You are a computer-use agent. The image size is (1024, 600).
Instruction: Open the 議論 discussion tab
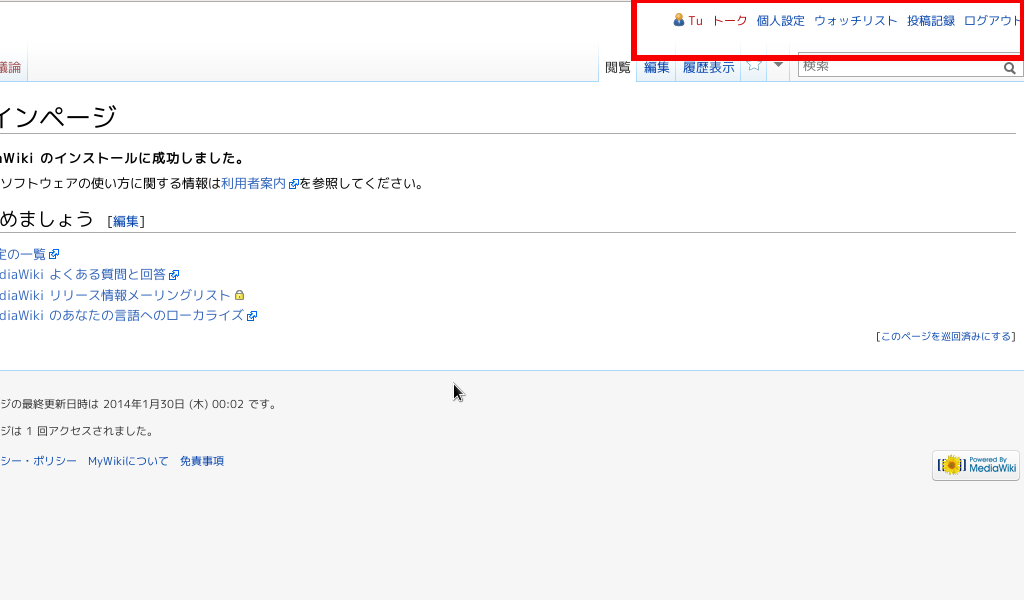point(10,67)
